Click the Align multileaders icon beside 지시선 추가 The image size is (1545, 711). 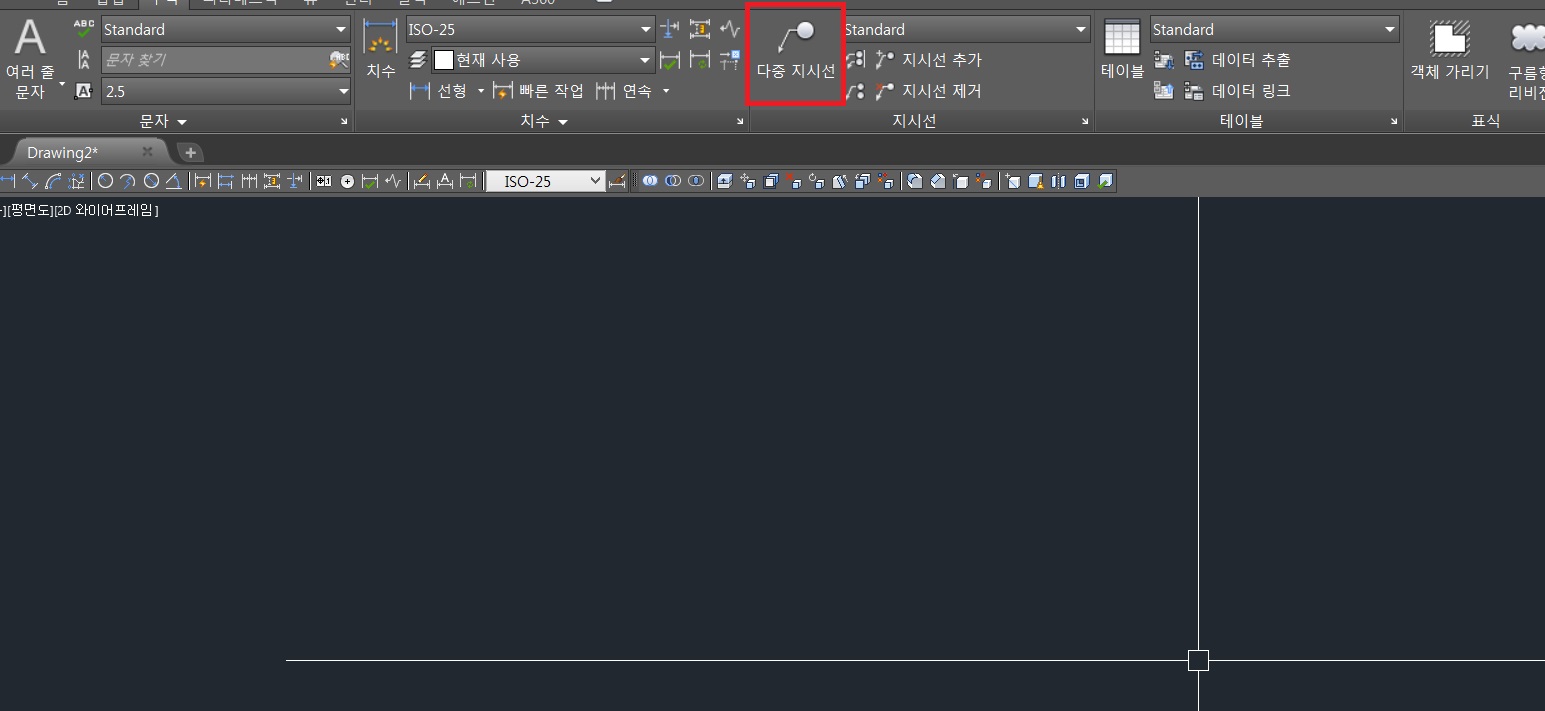(856, 60)
